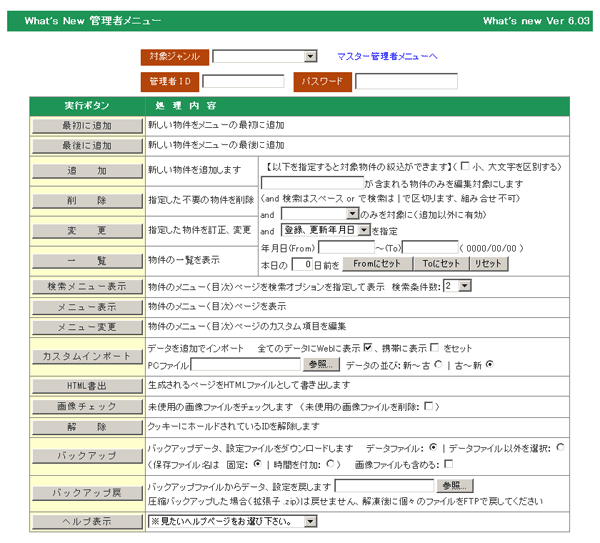This screenshot has width=600, height=543.
Task: Focus the PCファイル path field
Action: (x=245, y=365)
